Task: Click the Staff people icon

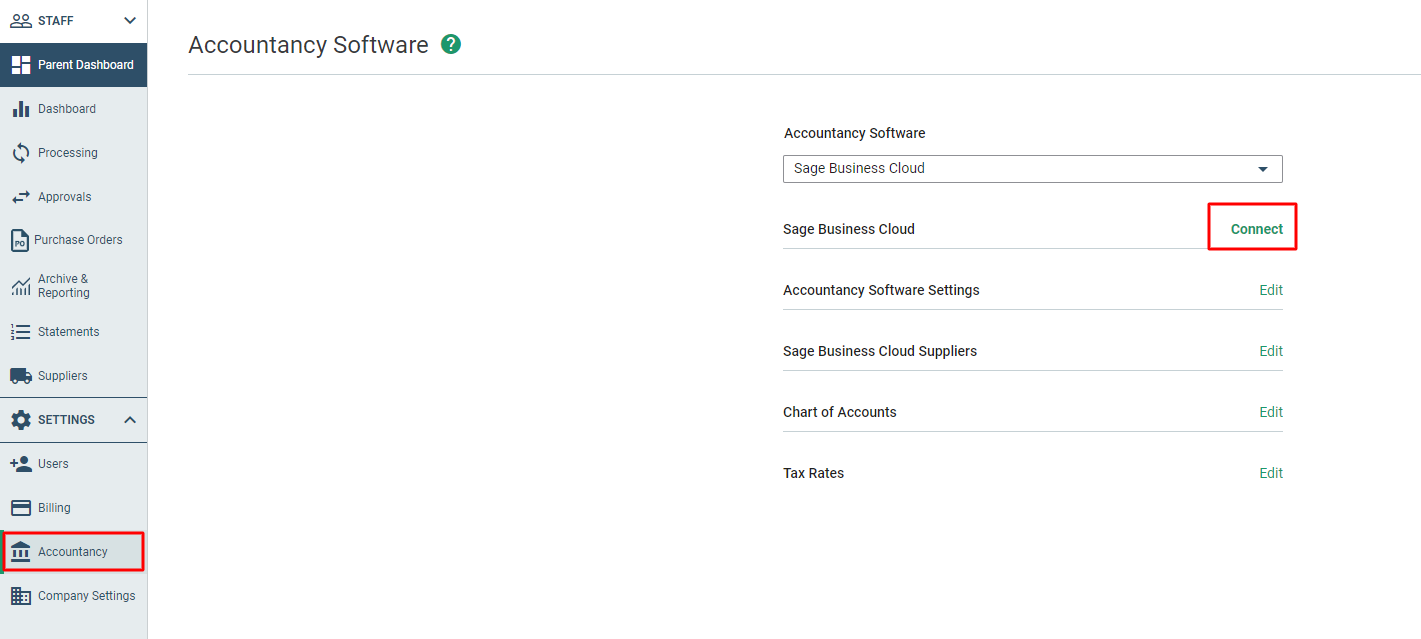Action: pos(20,20)
